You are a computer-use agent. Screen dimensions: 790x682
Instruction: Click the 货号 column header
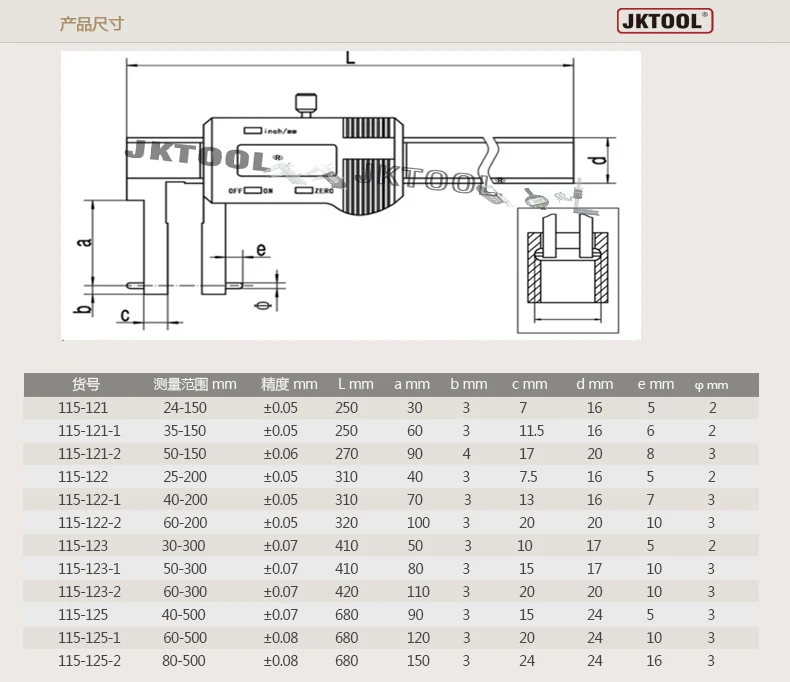point(86,384)
